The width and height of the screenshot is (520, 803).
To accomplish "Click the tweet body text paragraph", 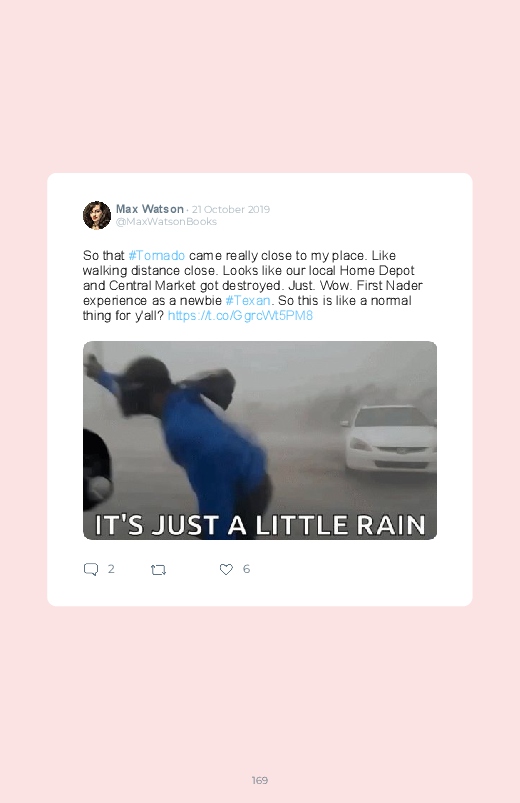I will pyautogui.click(x=253, y=286).
